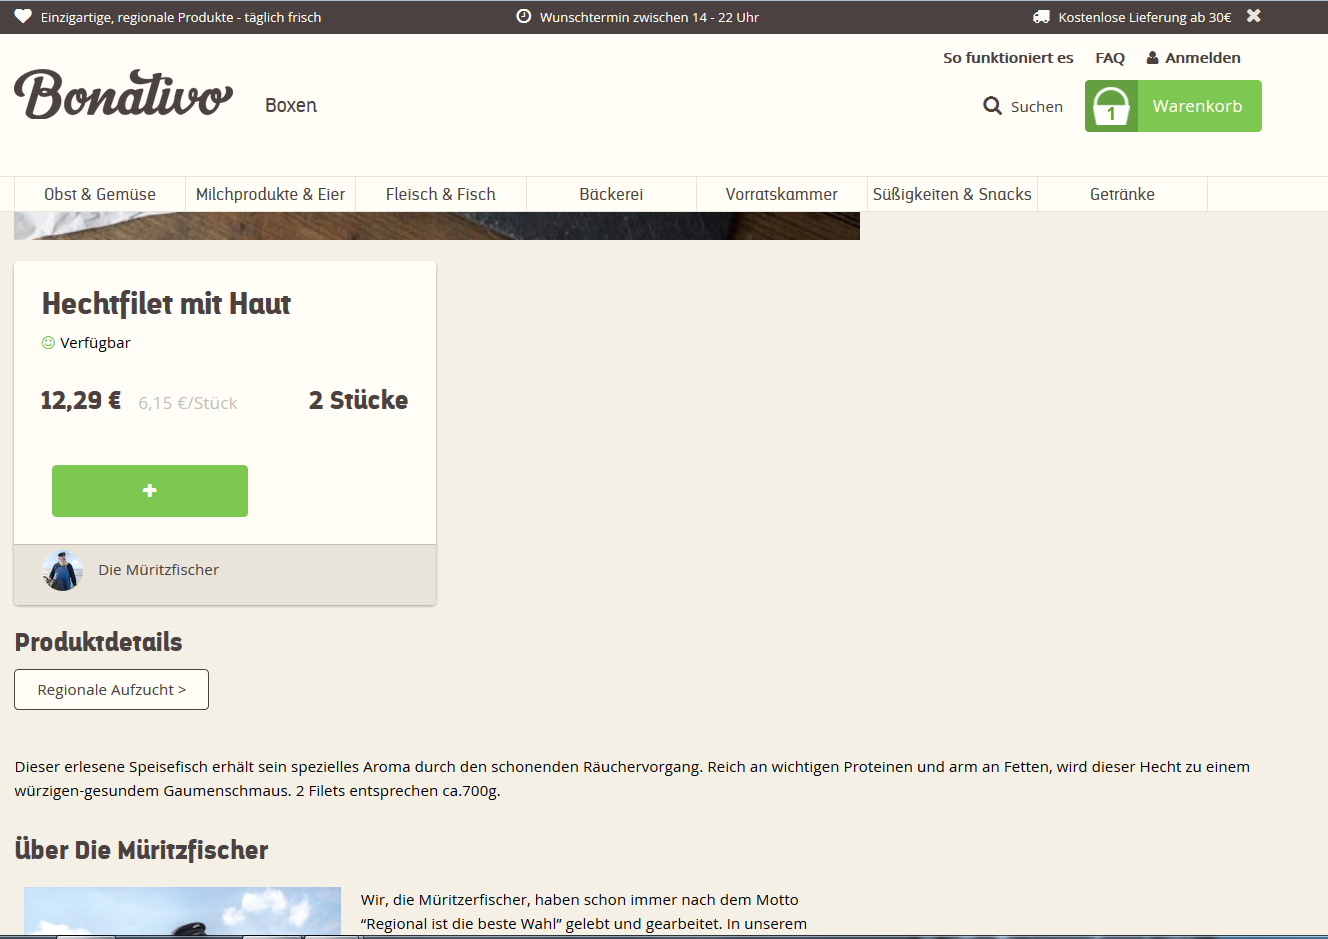The height and width of the screenshot is (939, 1328).
Task: Click Anmelden to log in
Action: pyautogui.click(x=1203, y=58)
